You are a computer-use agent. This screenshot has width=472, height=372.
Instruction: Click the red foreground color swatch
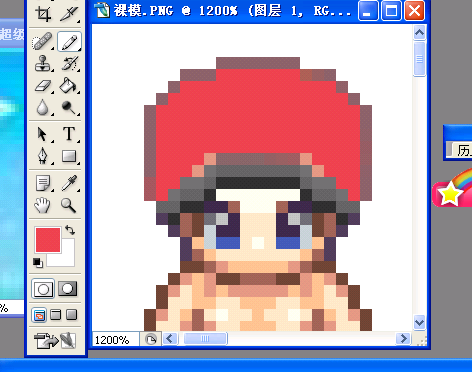click(48, 240)
